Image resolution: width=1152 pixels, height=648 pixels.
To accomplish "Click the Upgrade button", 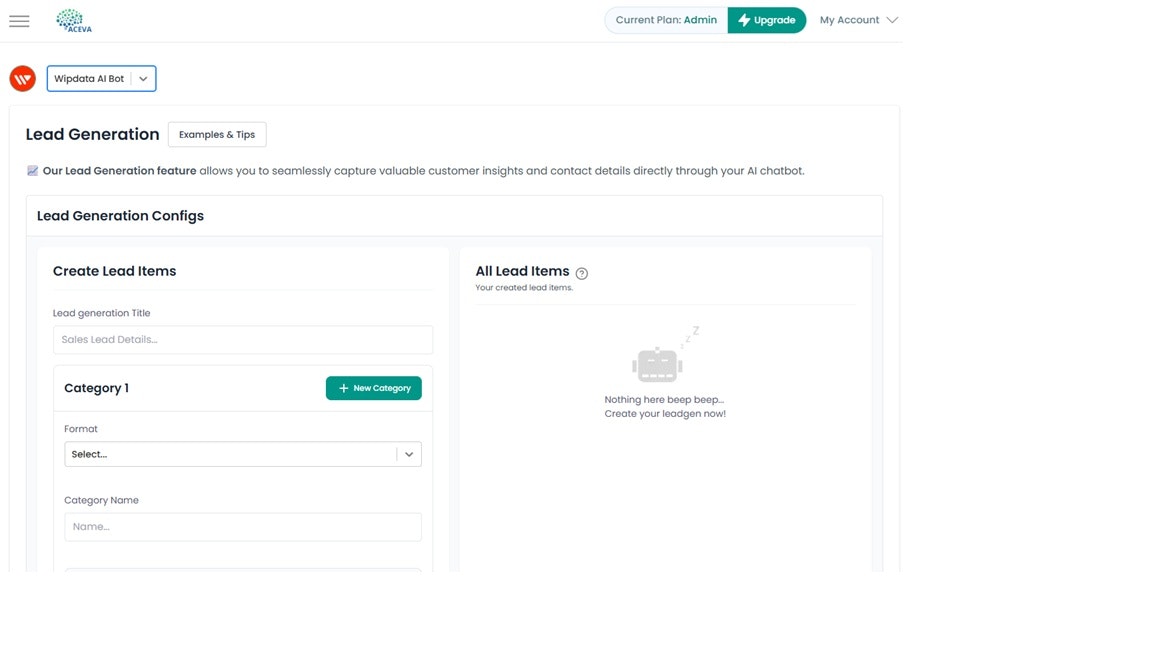I will pyautogui.click(x=766, y=20).
